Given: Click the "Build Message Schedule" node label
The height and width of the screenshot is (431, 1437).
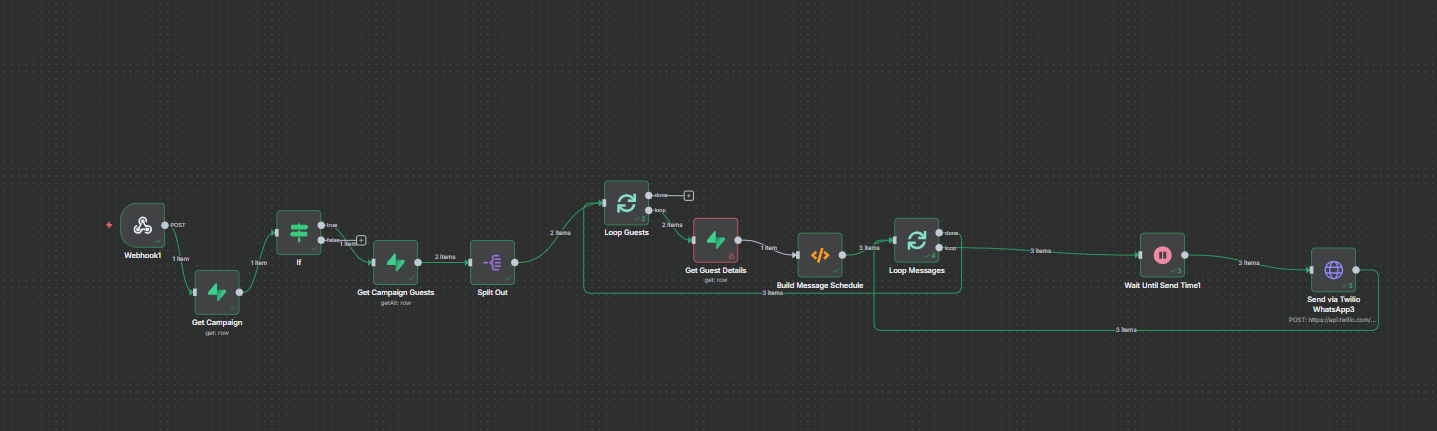Looking at the screenshot, I should [x=820, y=286].
